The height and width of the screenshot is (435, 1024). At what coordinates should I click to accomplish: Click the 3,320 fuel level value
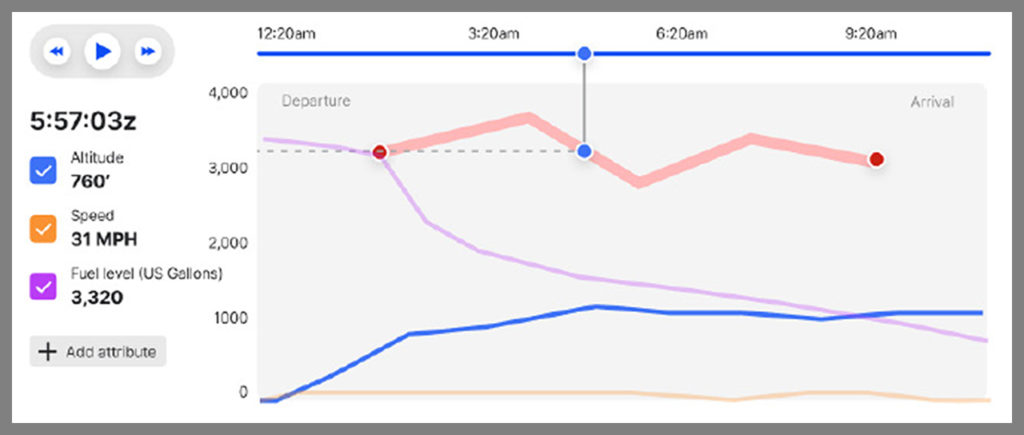click(91, 298)
